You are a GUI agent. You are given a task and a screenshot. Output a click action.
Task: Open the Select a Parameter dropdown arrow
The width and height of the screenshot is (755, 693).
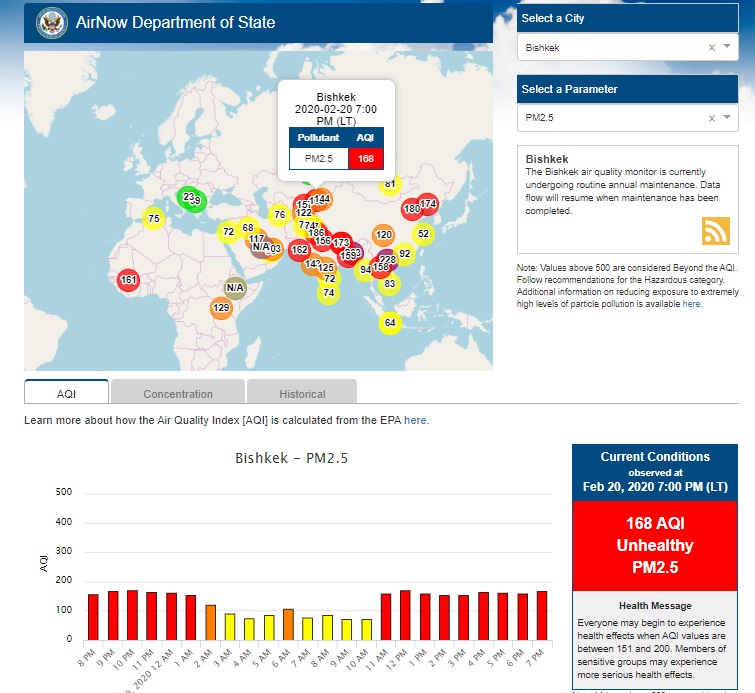pyautogui.click(x=727, y=118)
